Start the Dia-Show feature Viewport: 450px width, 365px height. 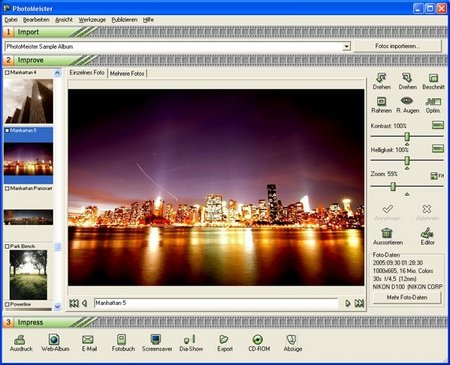(x=190, y=340)
